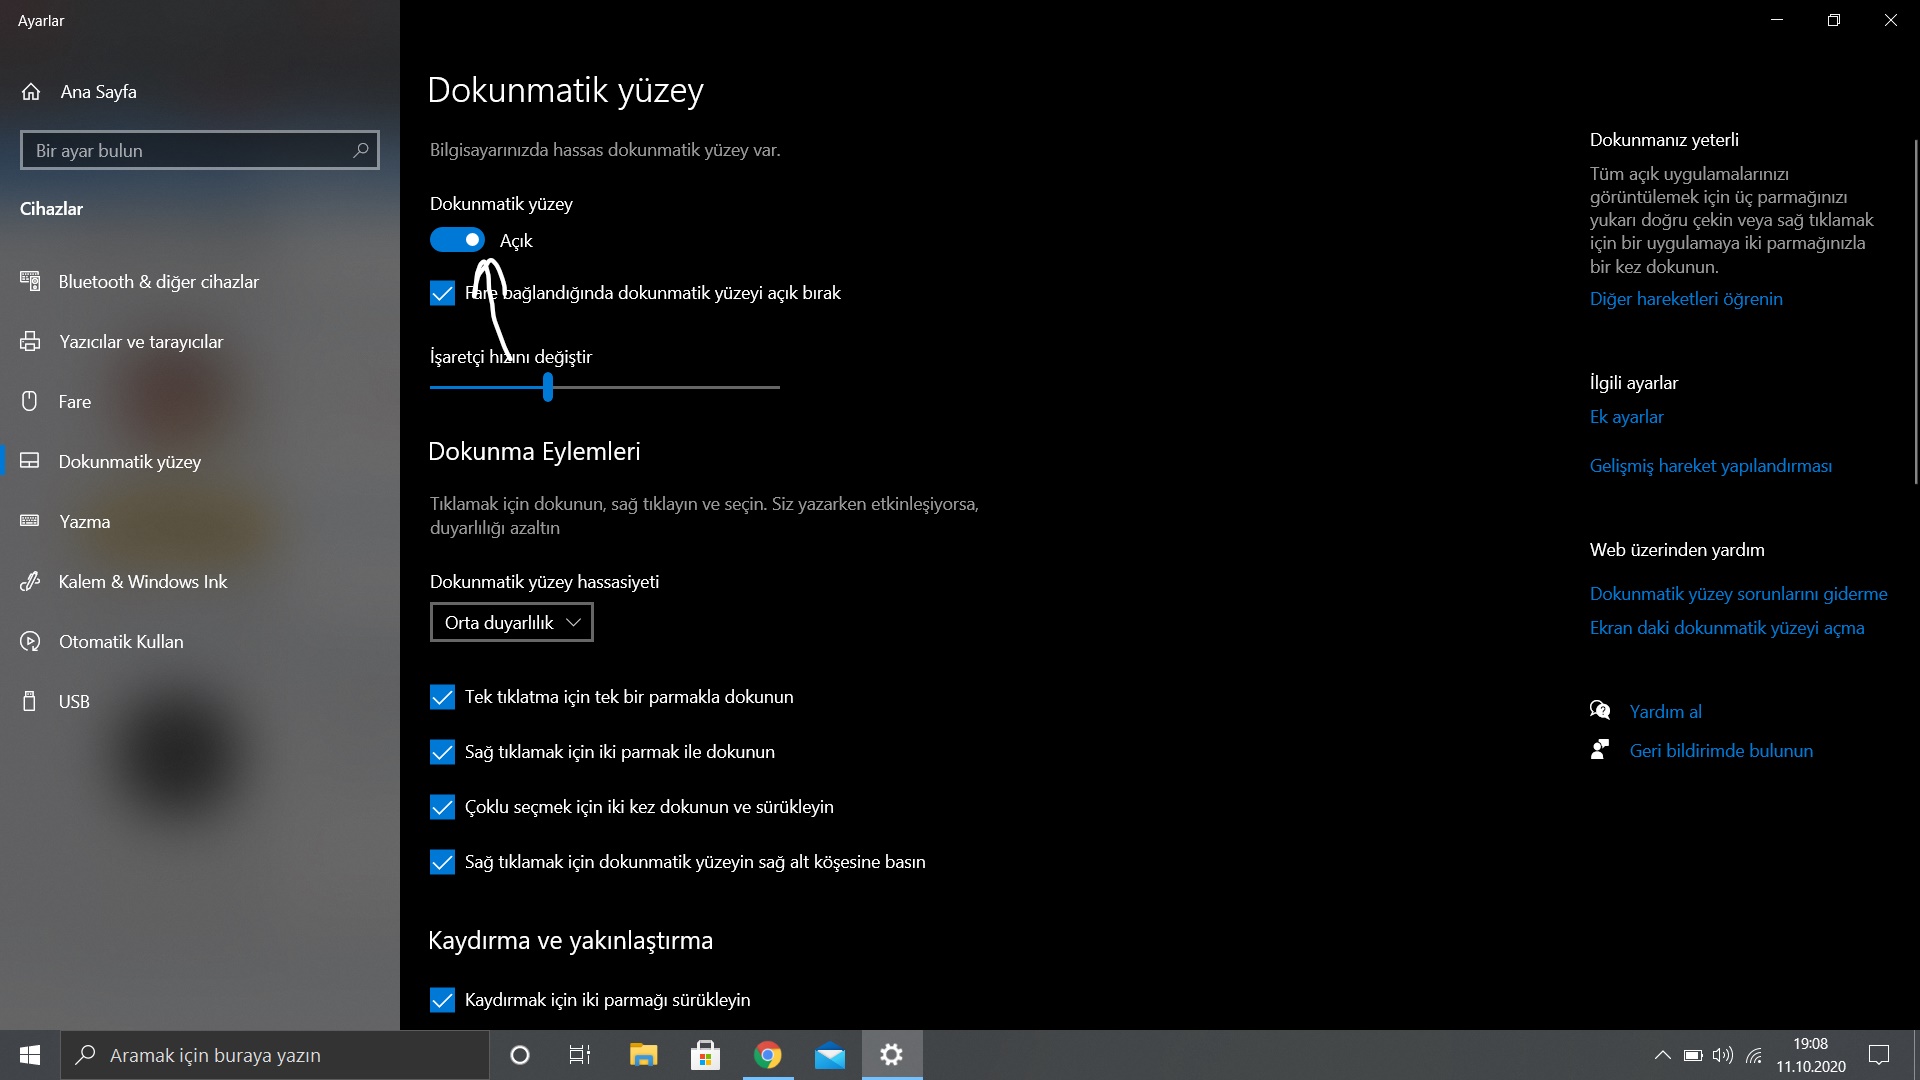Uncheck Sağ tıklamak için iki parmak ile dokunun
The width and height of the screenshot is (1920, 1080).
pos(442,752)
